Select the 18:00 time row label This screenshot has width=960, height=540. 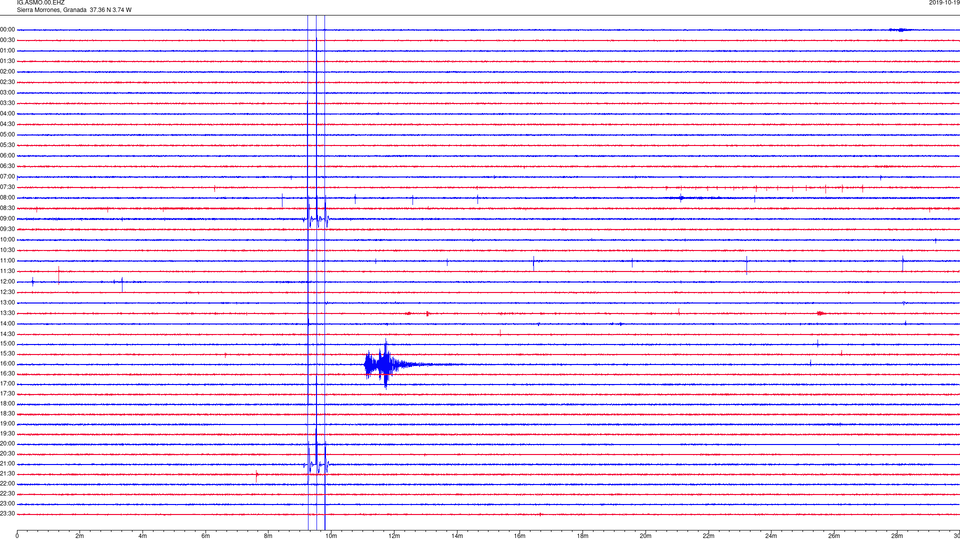tap(7, 404)
